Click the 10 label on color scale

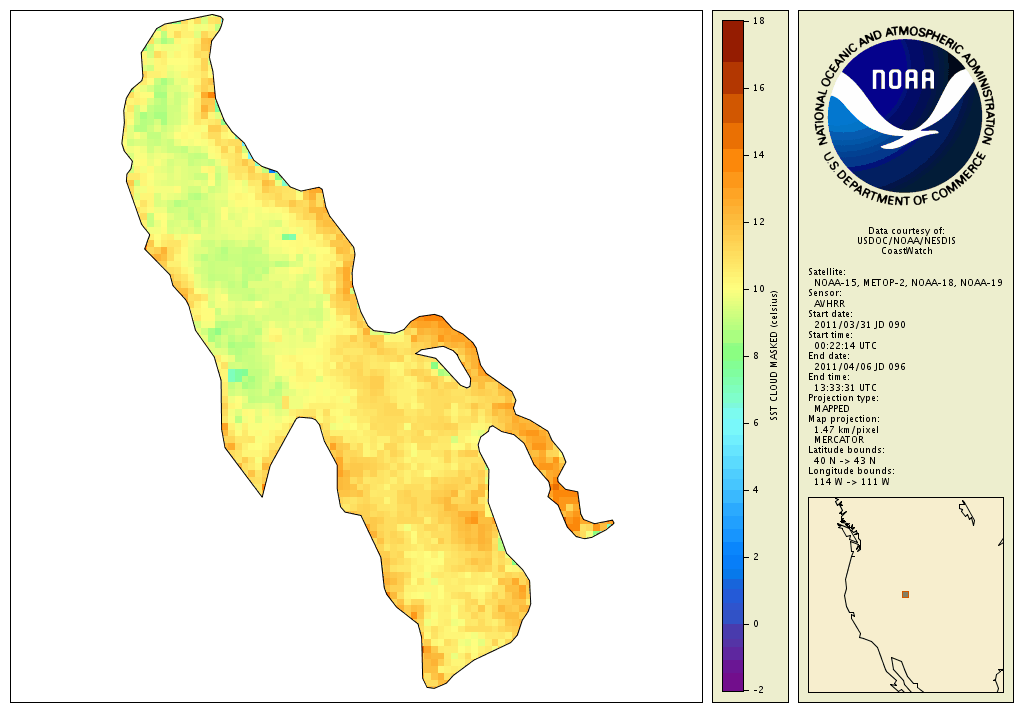758,289
